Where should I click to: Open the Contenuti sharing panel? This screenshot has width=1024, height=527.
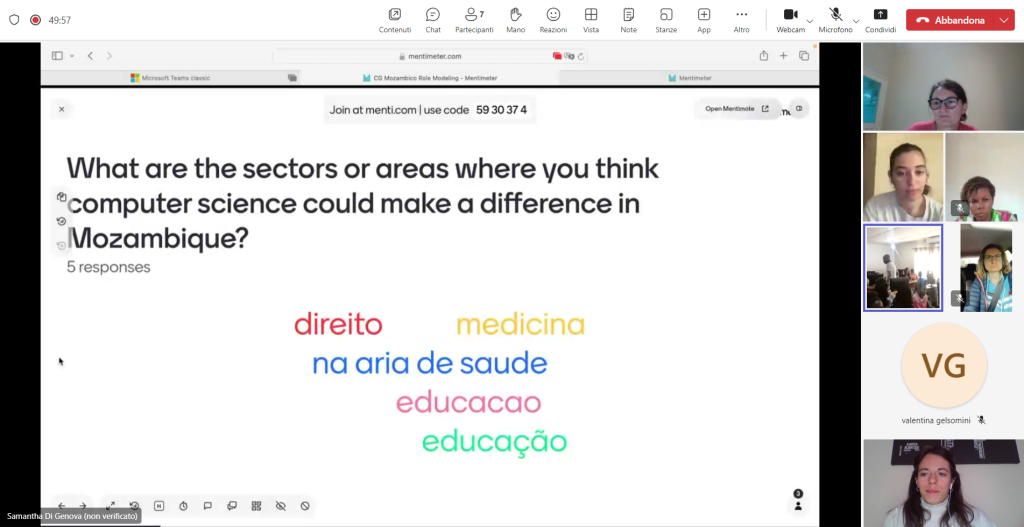click(394, 20)
